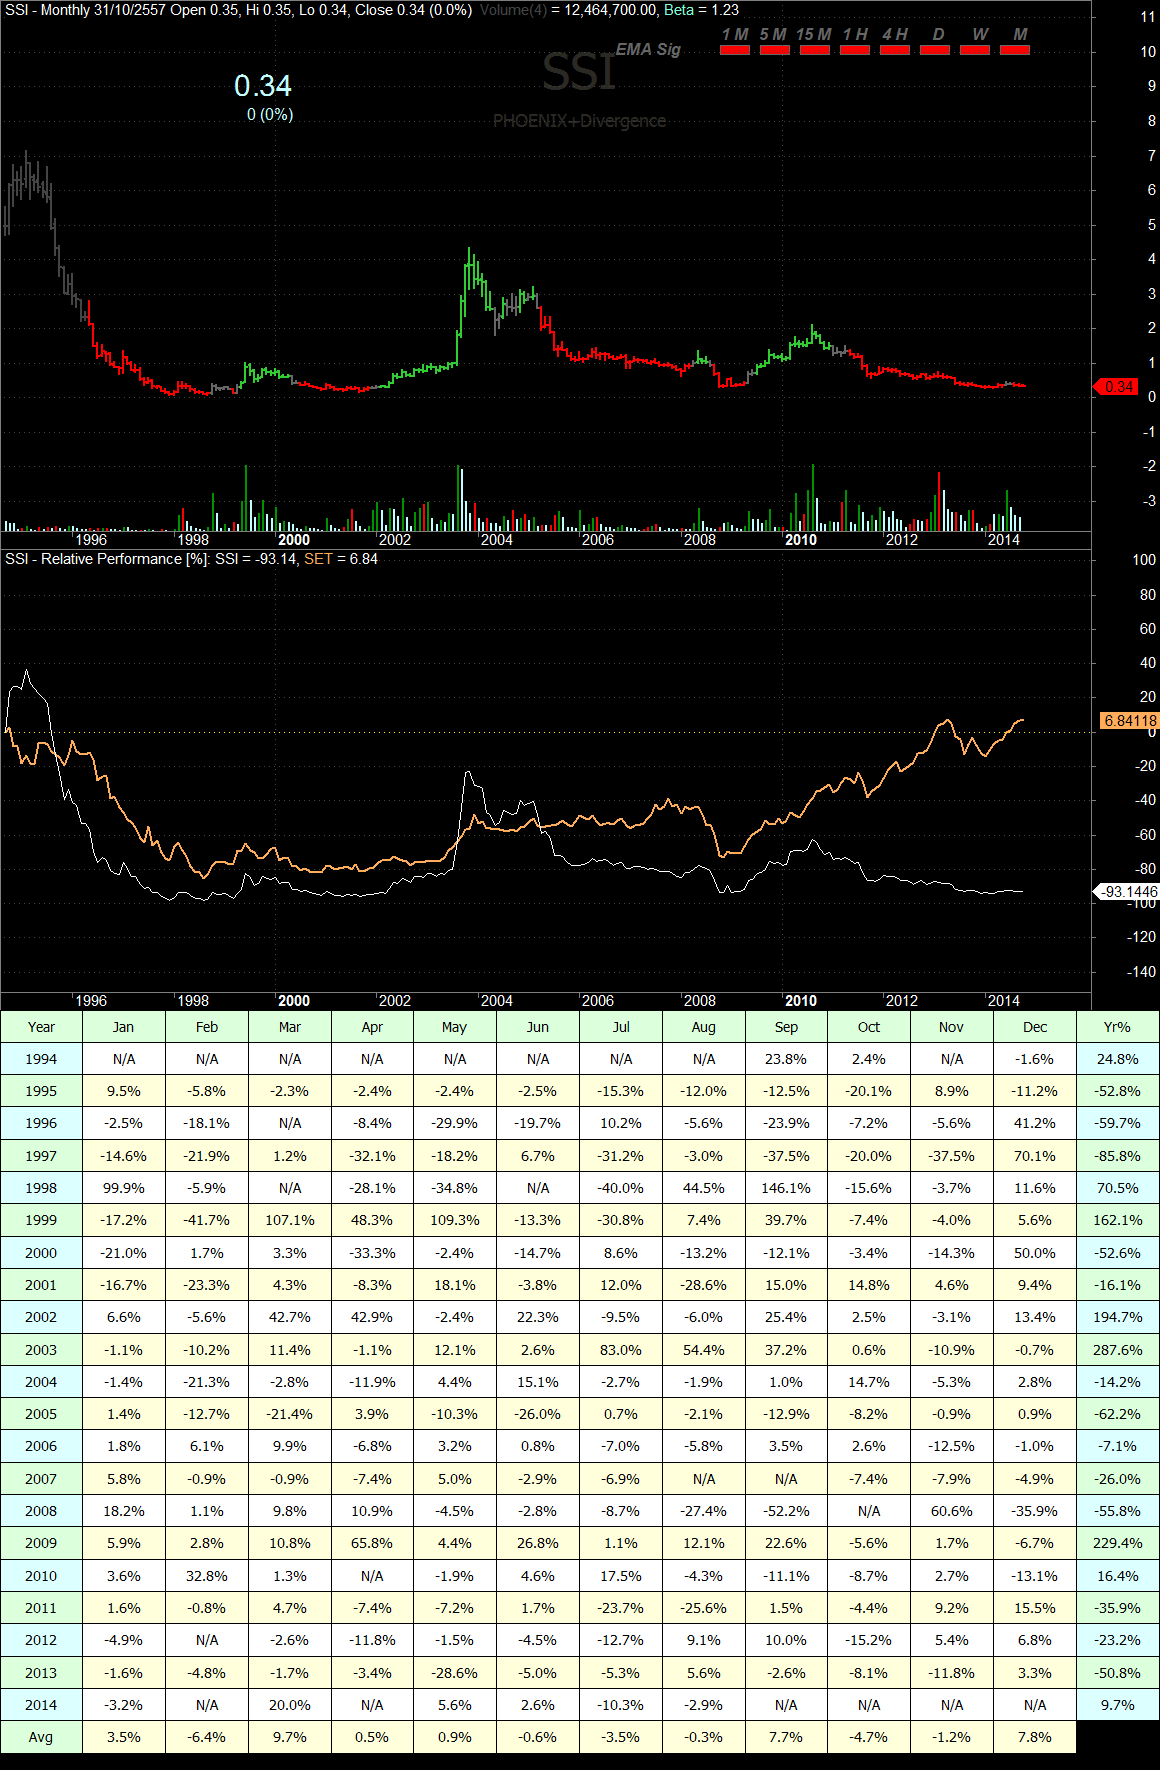
Task: Click the 2003 year row label
Action: [41, 1350]
